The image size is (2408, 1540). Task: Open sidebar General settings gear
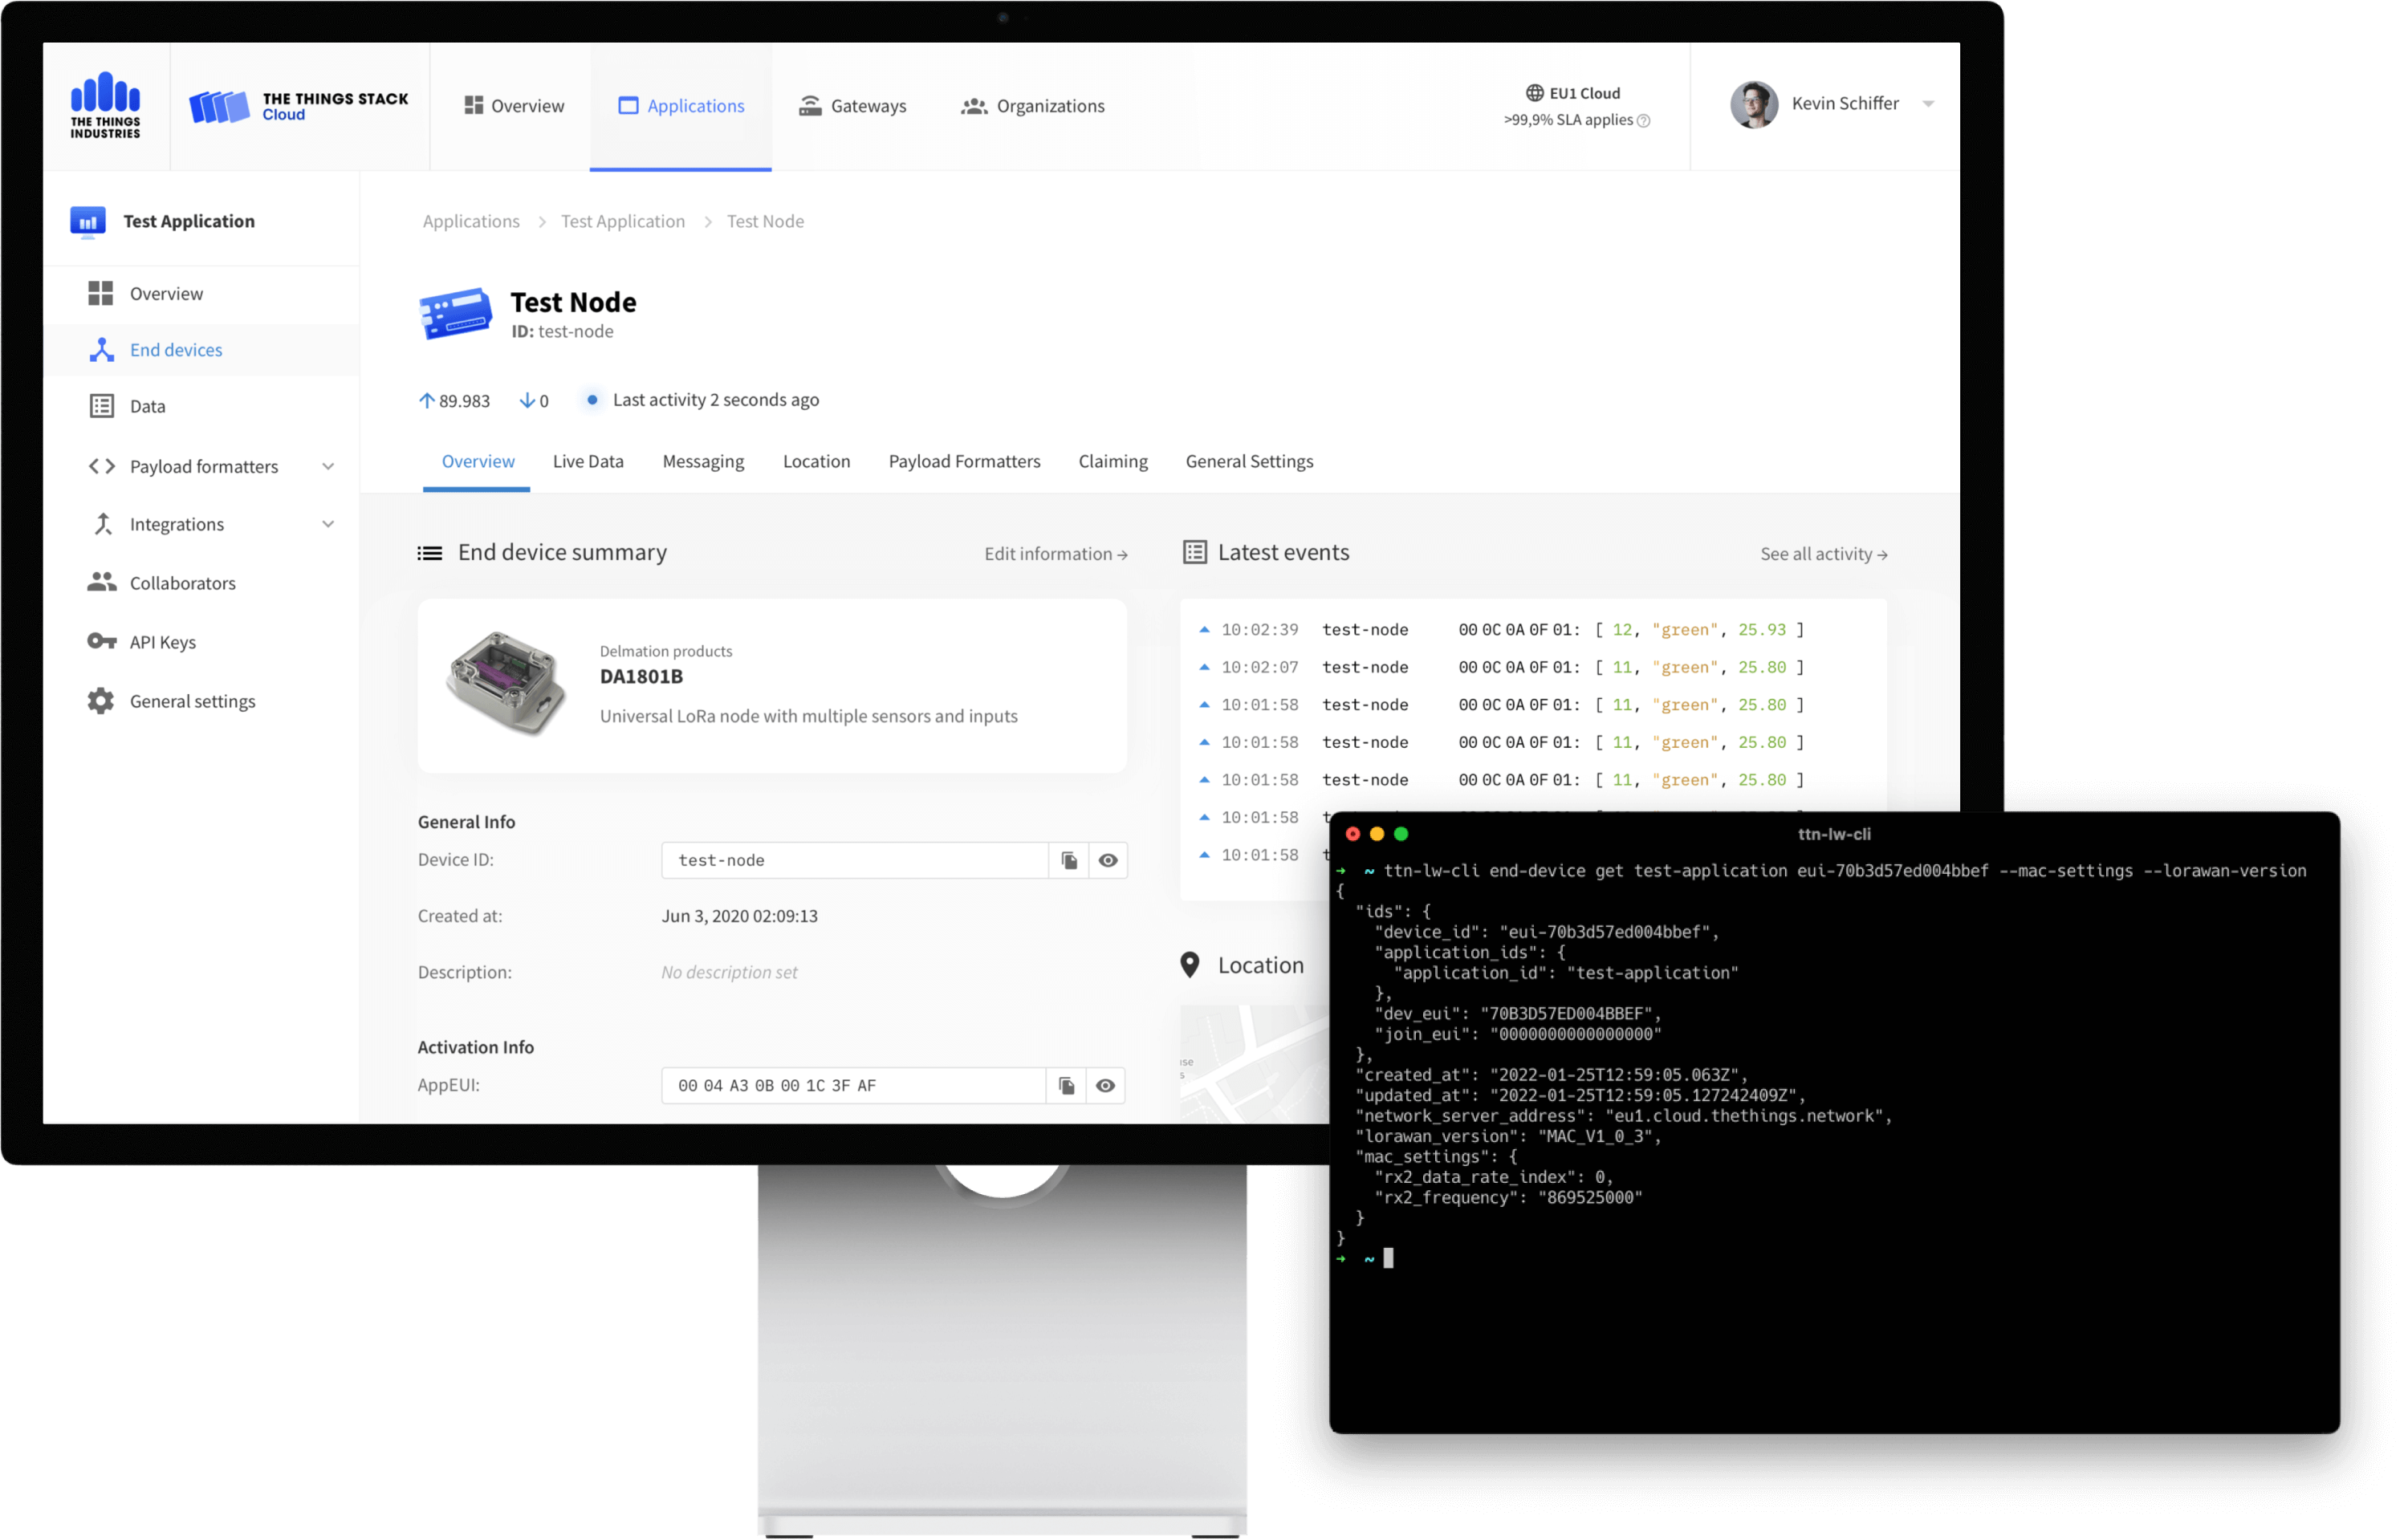[x=101, y=701]
